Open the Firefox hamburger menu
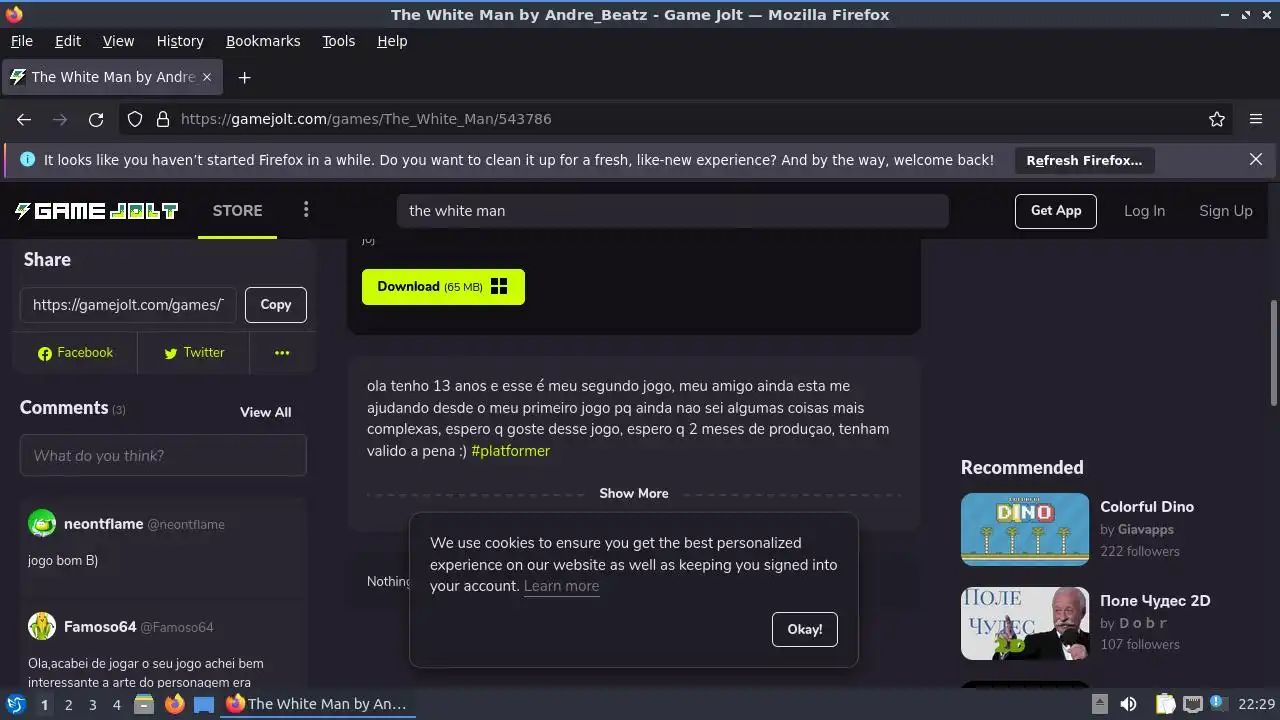Screen dimensions: 1280x720 [x=1256, y=119]
